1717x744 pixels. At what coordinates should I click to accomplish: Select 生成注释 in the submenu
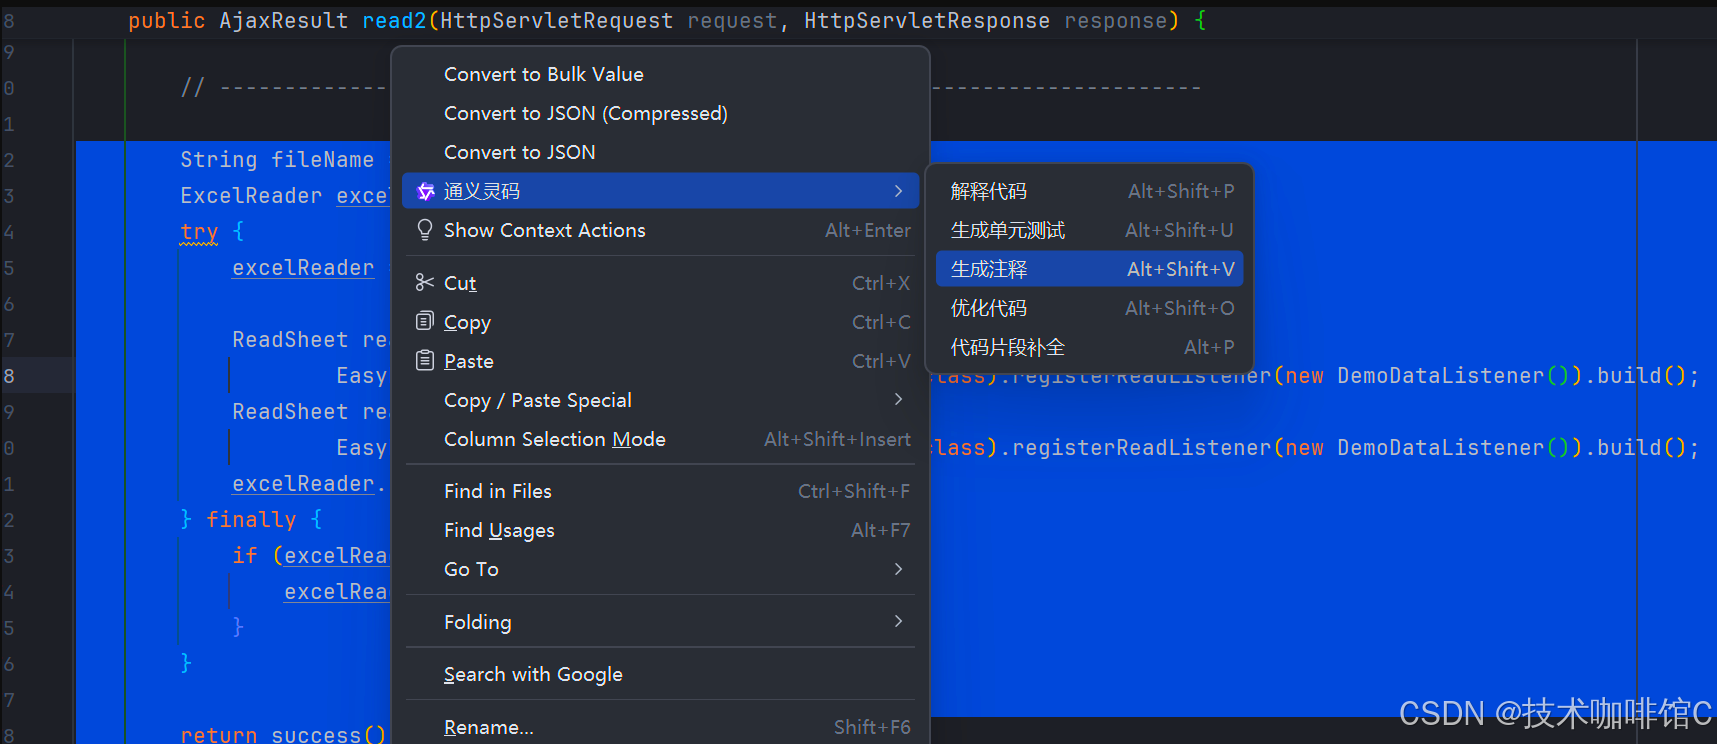click(1090, 269)
